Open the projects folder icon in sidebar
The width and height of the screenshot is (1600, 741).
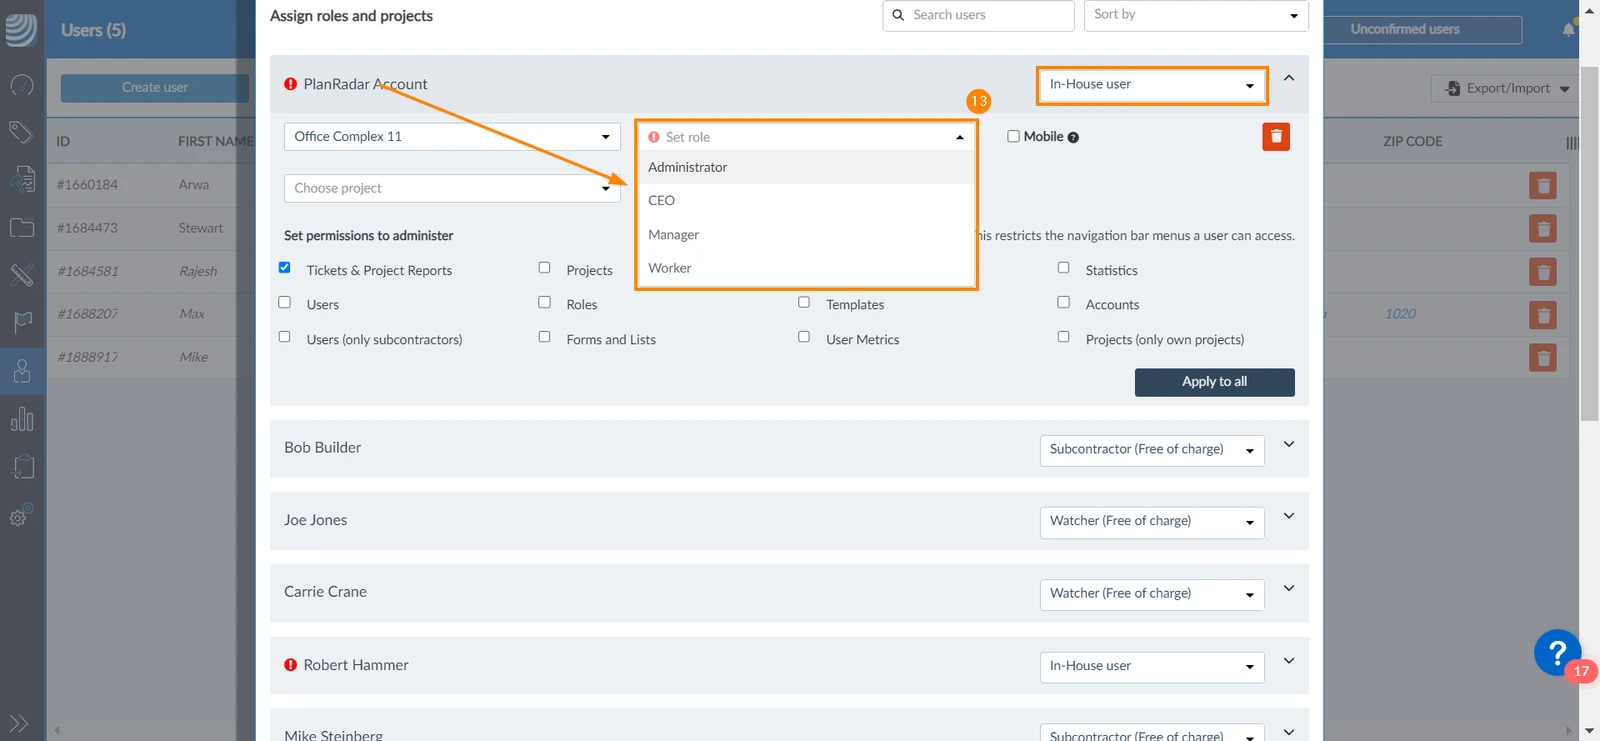[22, 228]
